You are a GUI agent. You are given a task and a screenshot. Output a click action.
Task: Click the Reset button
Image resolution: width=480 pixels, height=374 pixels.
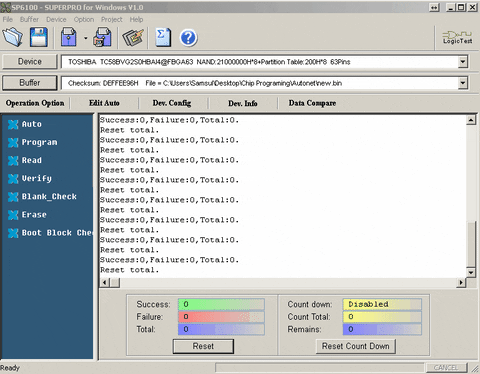point(203,346)
